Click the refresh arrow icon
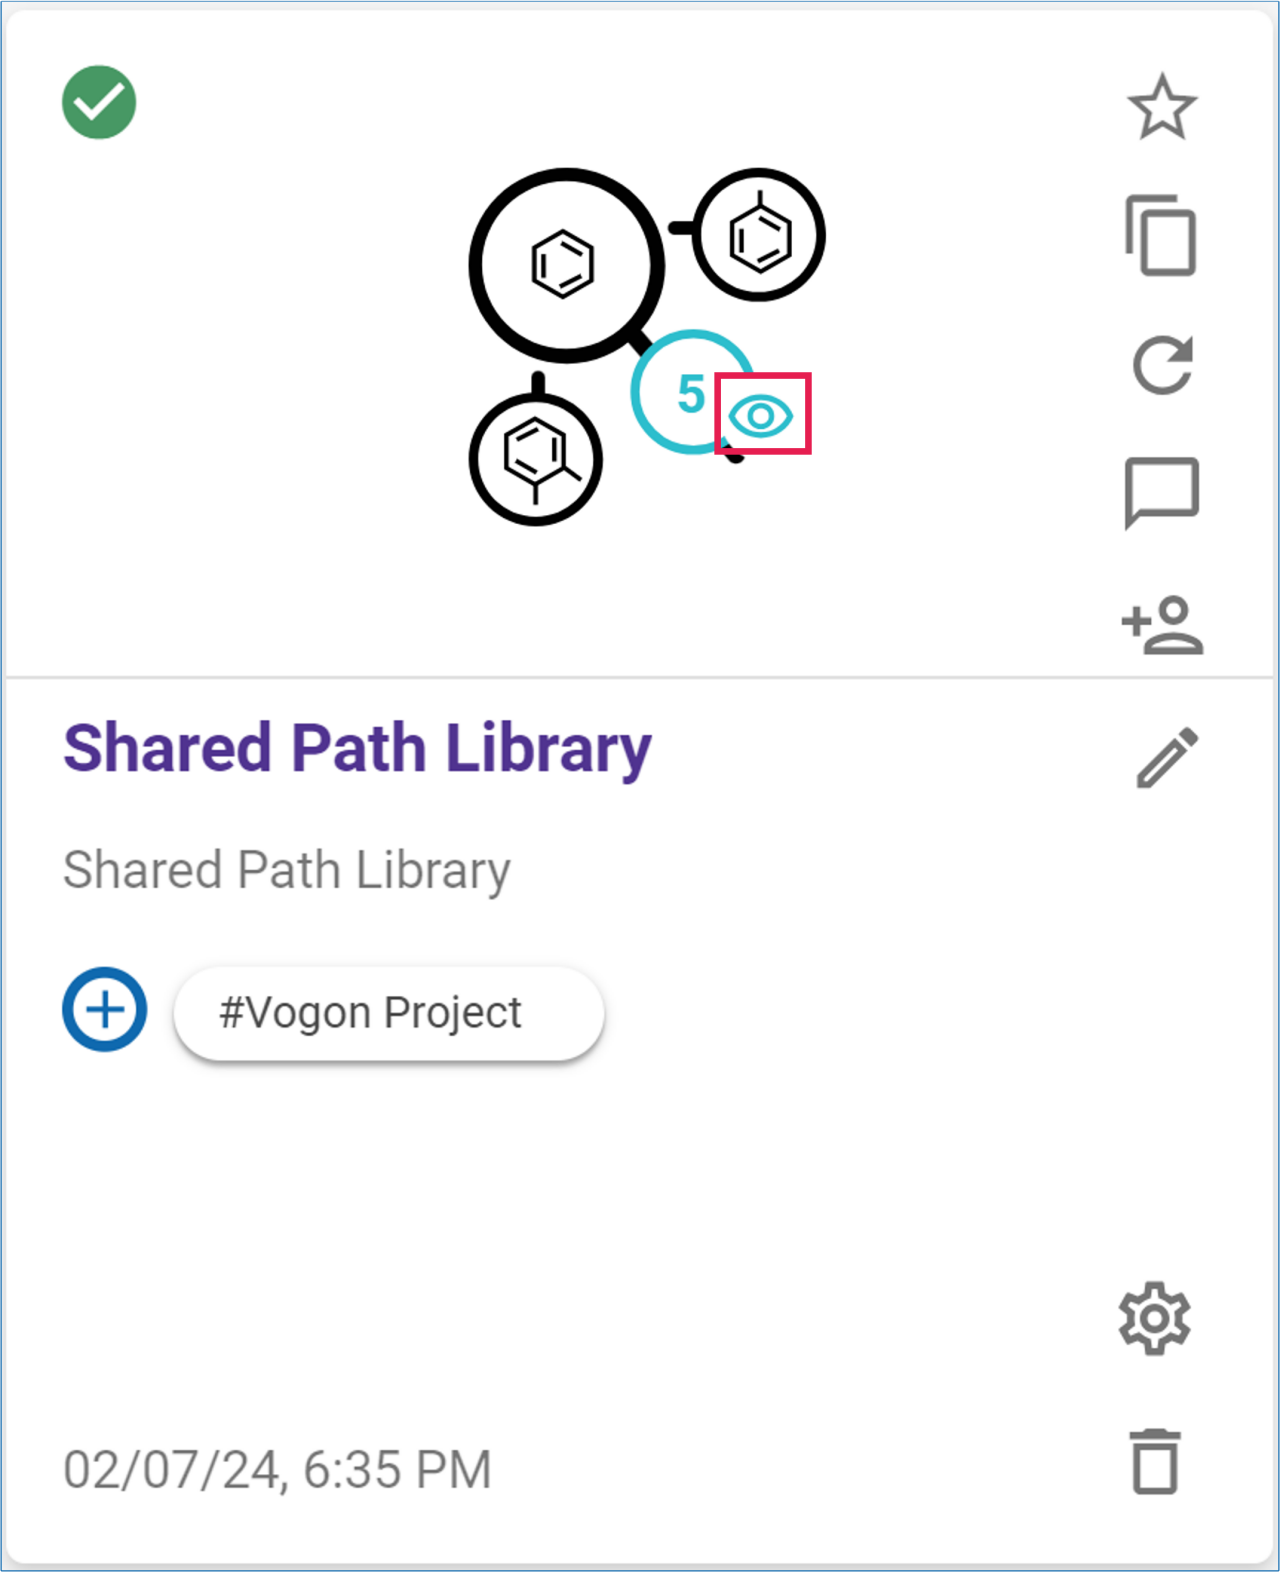Screen dimensions: 1280x1572 pyautogui.click(x=1162, y=364)
